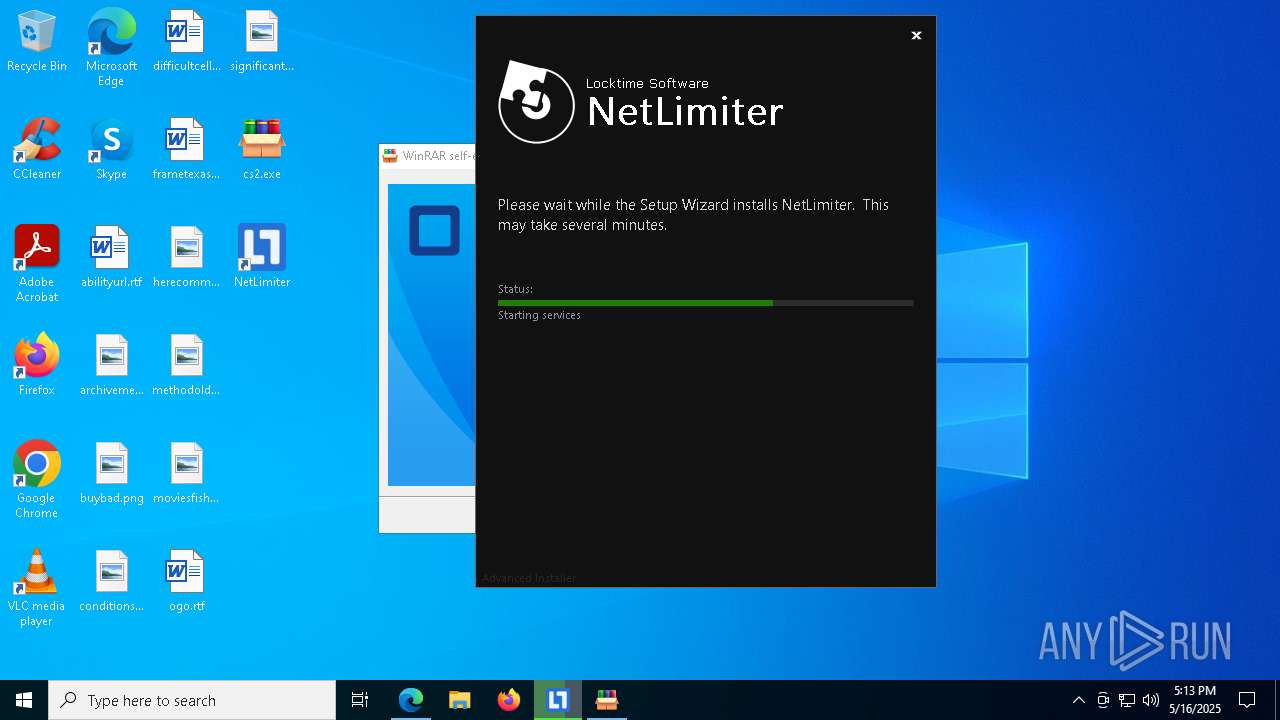Open the Windows Start menu
Viewport: 1280px width, 720px height.
pyautogui.click(x=24, y=700)
